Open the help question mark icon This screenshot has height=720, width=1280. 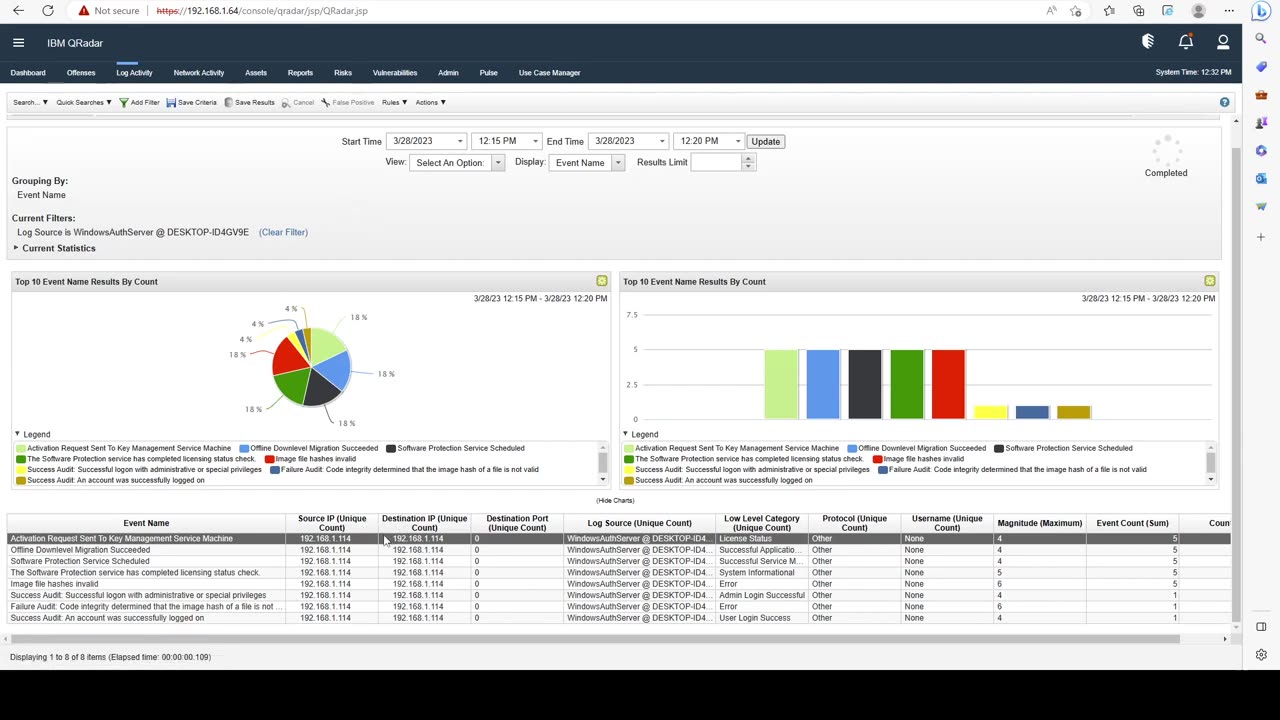1224,102
